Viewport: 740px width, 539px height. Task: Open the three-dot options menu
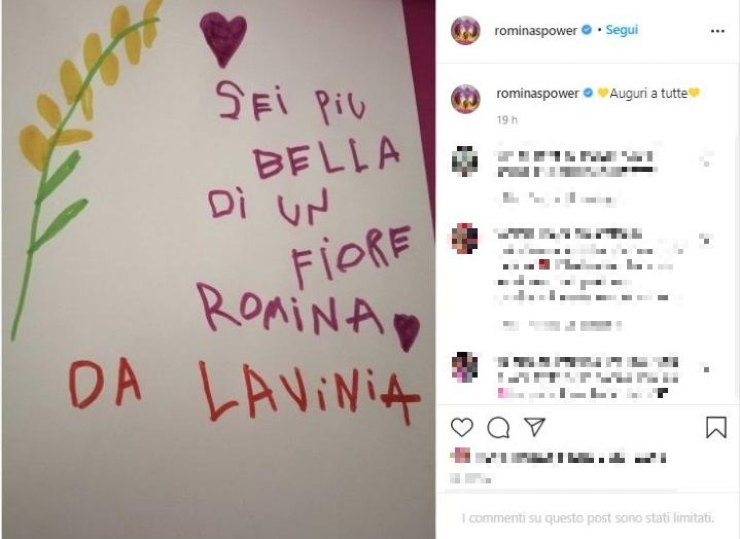click(717, 31)
